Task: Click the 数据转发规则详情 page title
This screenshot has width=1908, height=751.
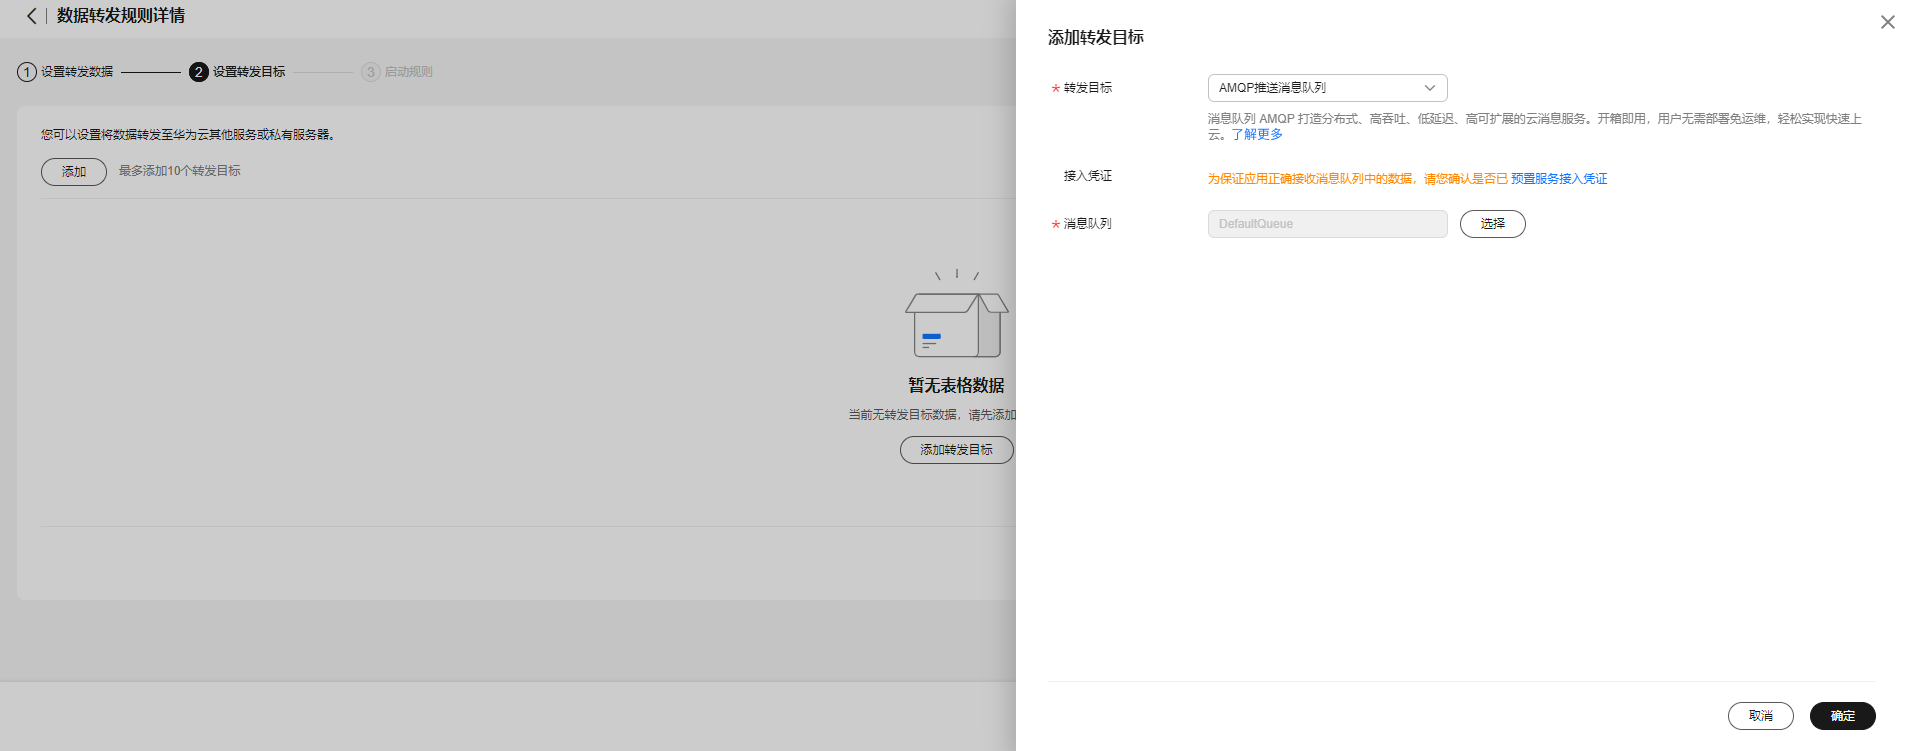Action: coord(121,16)
